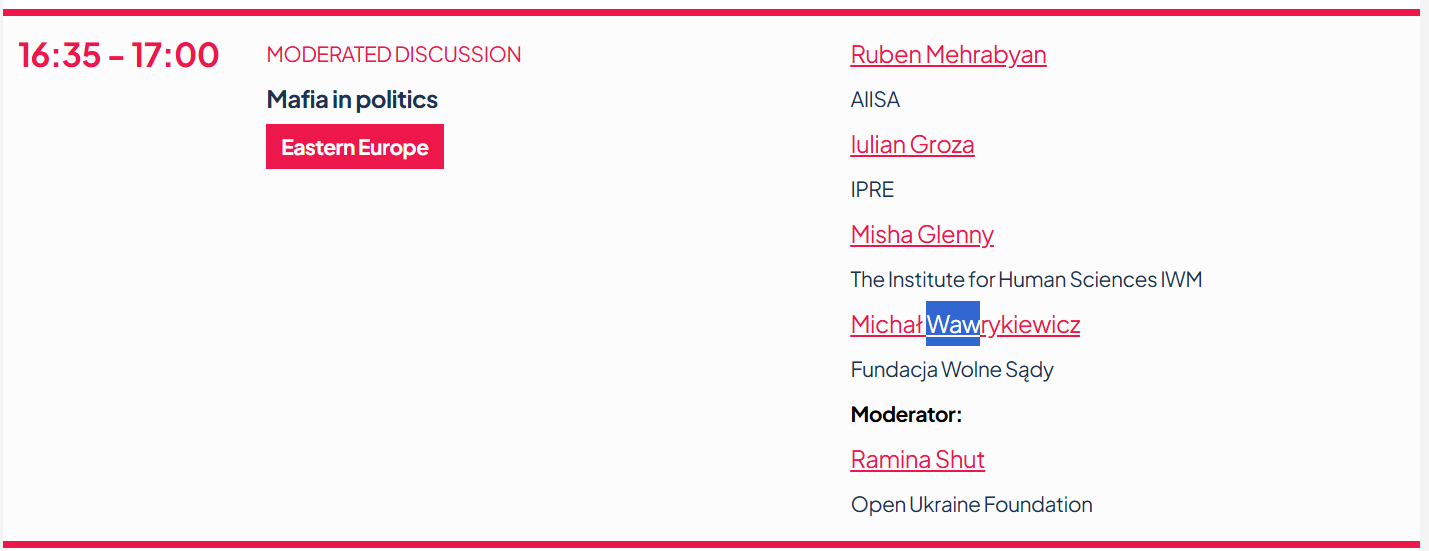Open Iulian Groza speaker profile
The height and width of the screenshot is (551, 1429).
912,145
